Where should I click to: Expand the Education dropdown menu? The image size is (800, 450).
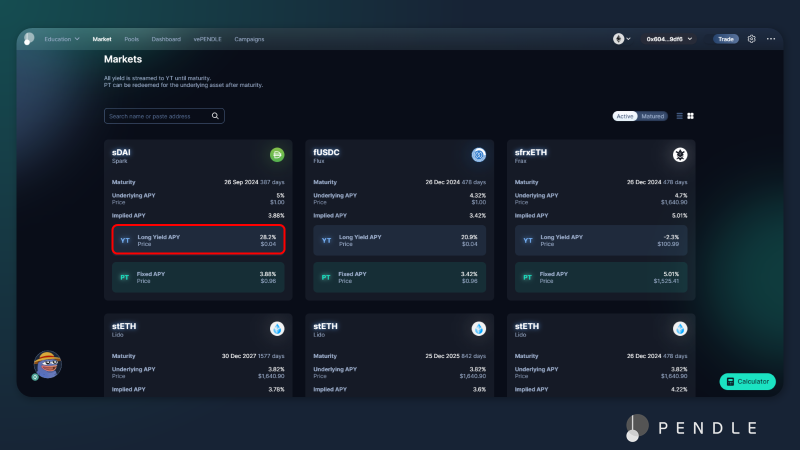coord(62,39)
